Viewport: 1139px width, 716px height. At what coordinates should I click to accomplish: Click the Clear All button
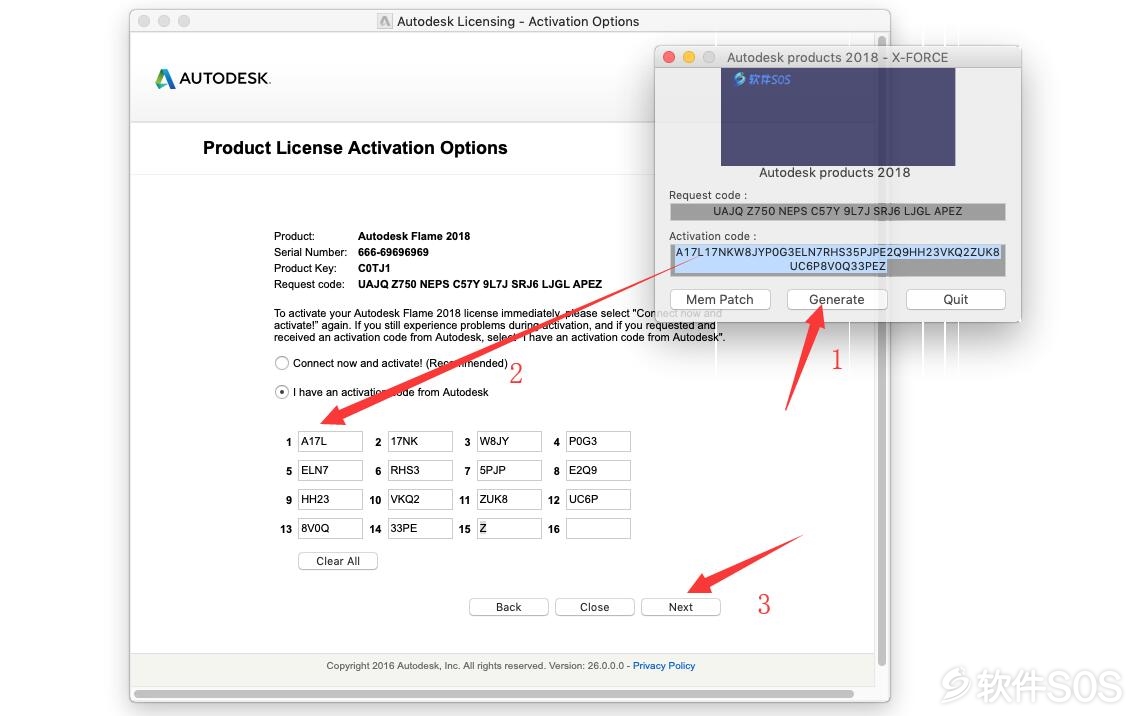pos(338,561)
